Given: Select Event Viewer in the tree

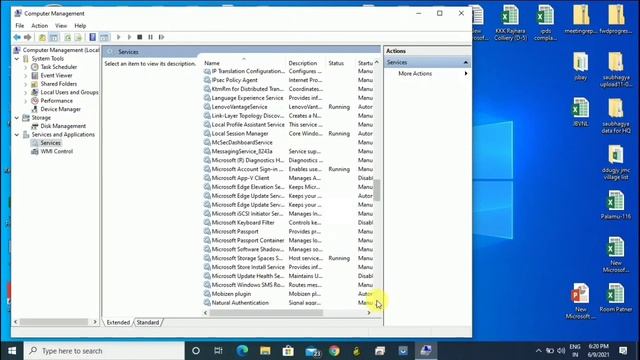Looking at the screenshot, I should 56,76.
